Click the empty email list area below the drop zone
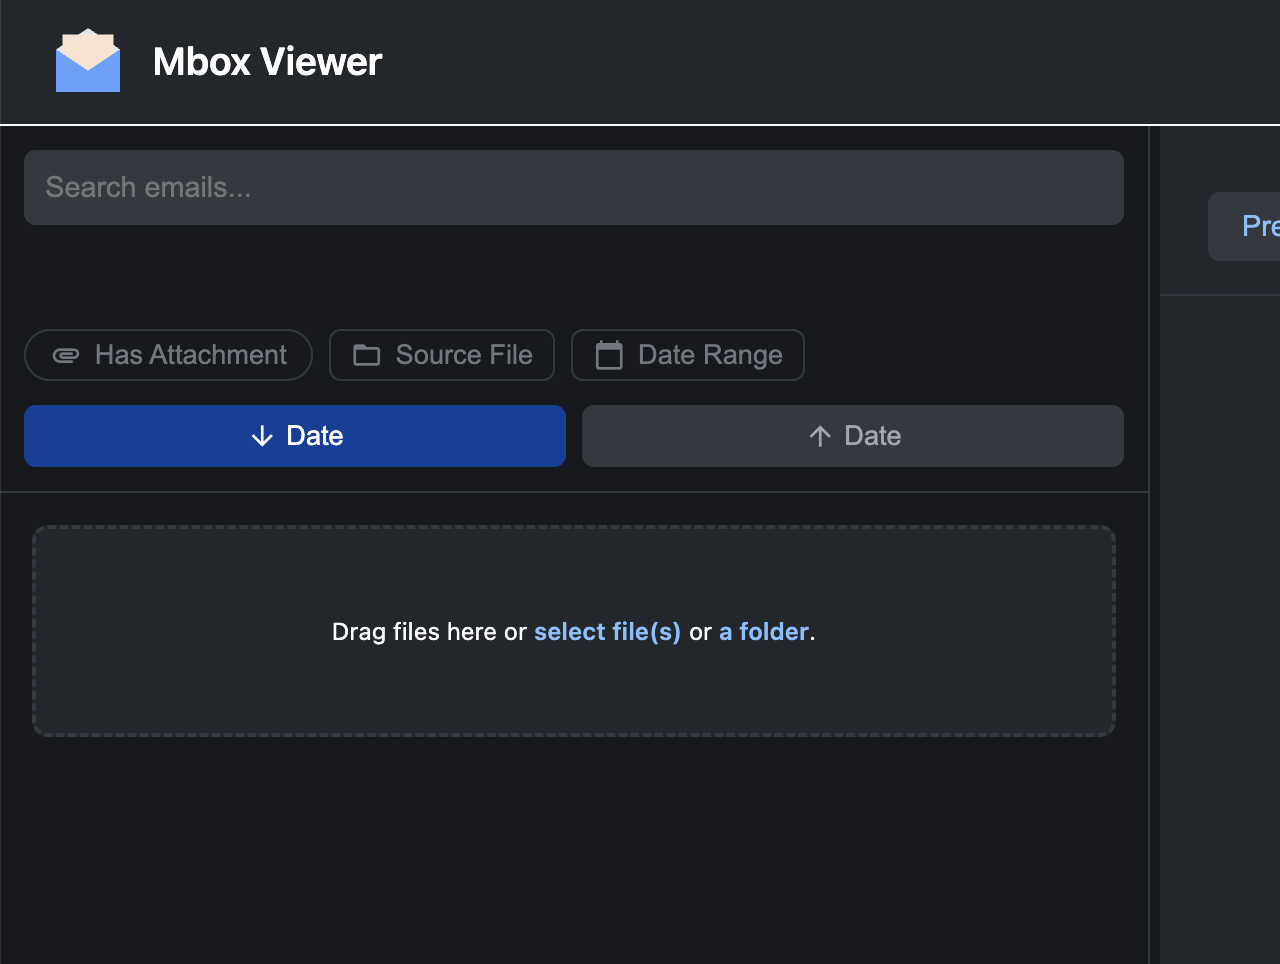This screenshot has height=964, width=1280. point(573,850)
